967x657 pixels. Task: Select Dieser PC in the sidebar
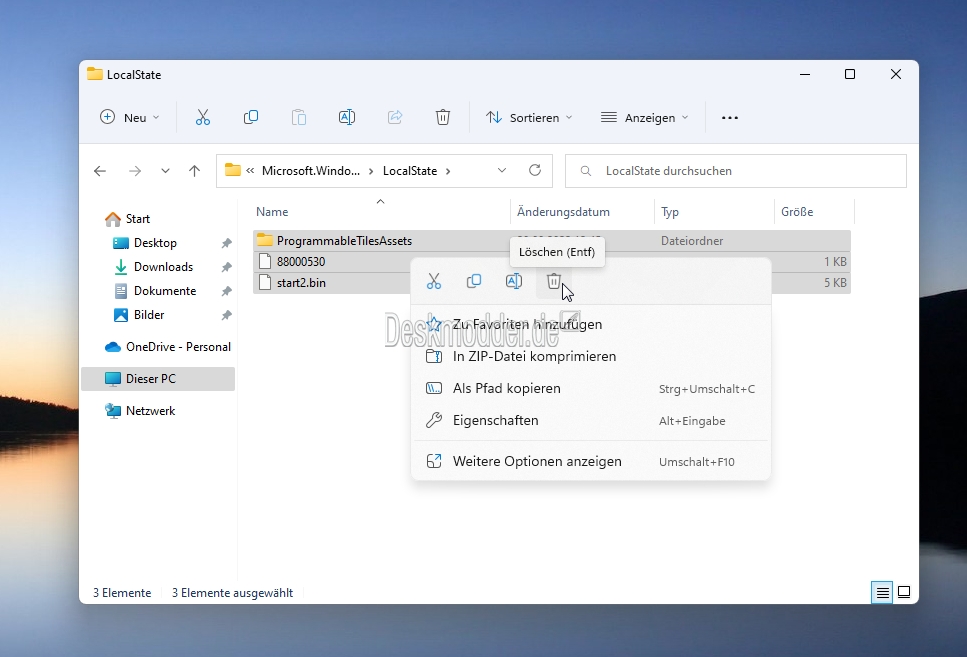click(158, 379)
